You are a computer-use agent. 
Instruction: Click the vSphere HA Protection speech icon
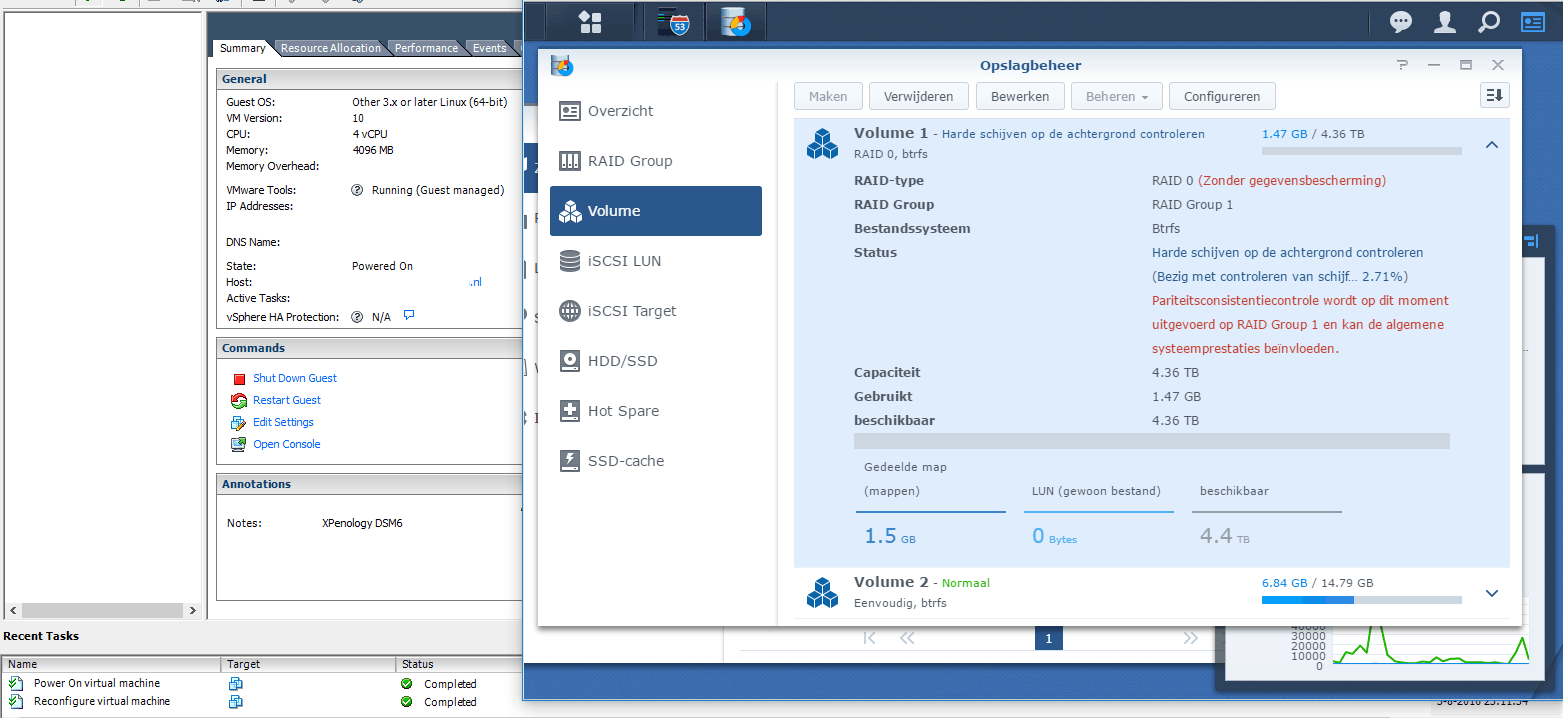pos(409,315)
